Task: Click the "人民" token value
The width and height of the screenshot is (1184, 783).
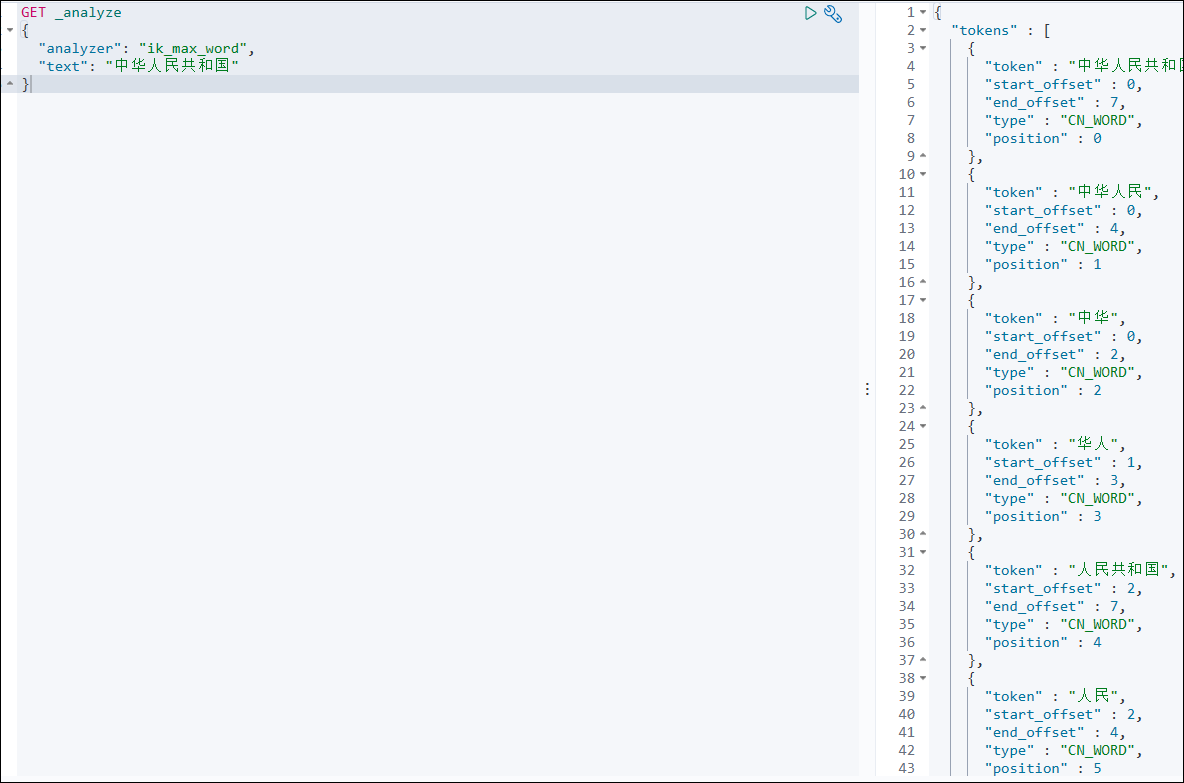Action: click(1093, 696)
